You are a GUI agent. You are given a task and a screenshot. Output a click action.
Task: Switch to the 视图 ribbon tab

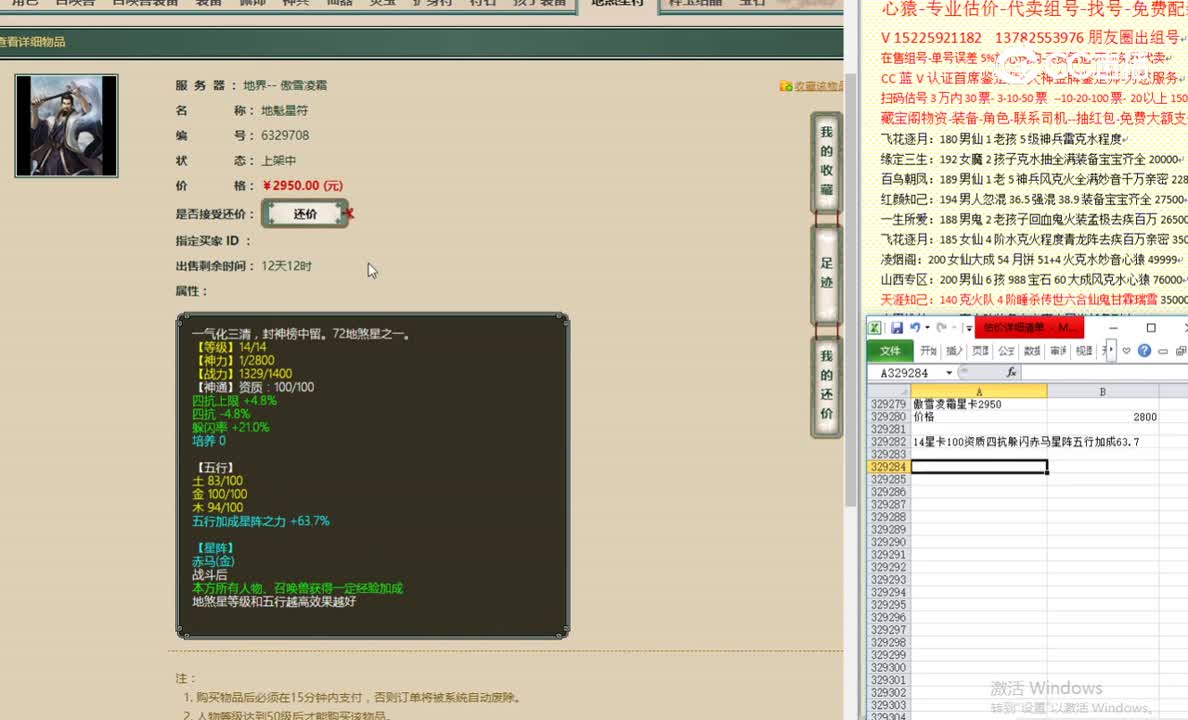pyautogui.click(x=1085, y=351)
